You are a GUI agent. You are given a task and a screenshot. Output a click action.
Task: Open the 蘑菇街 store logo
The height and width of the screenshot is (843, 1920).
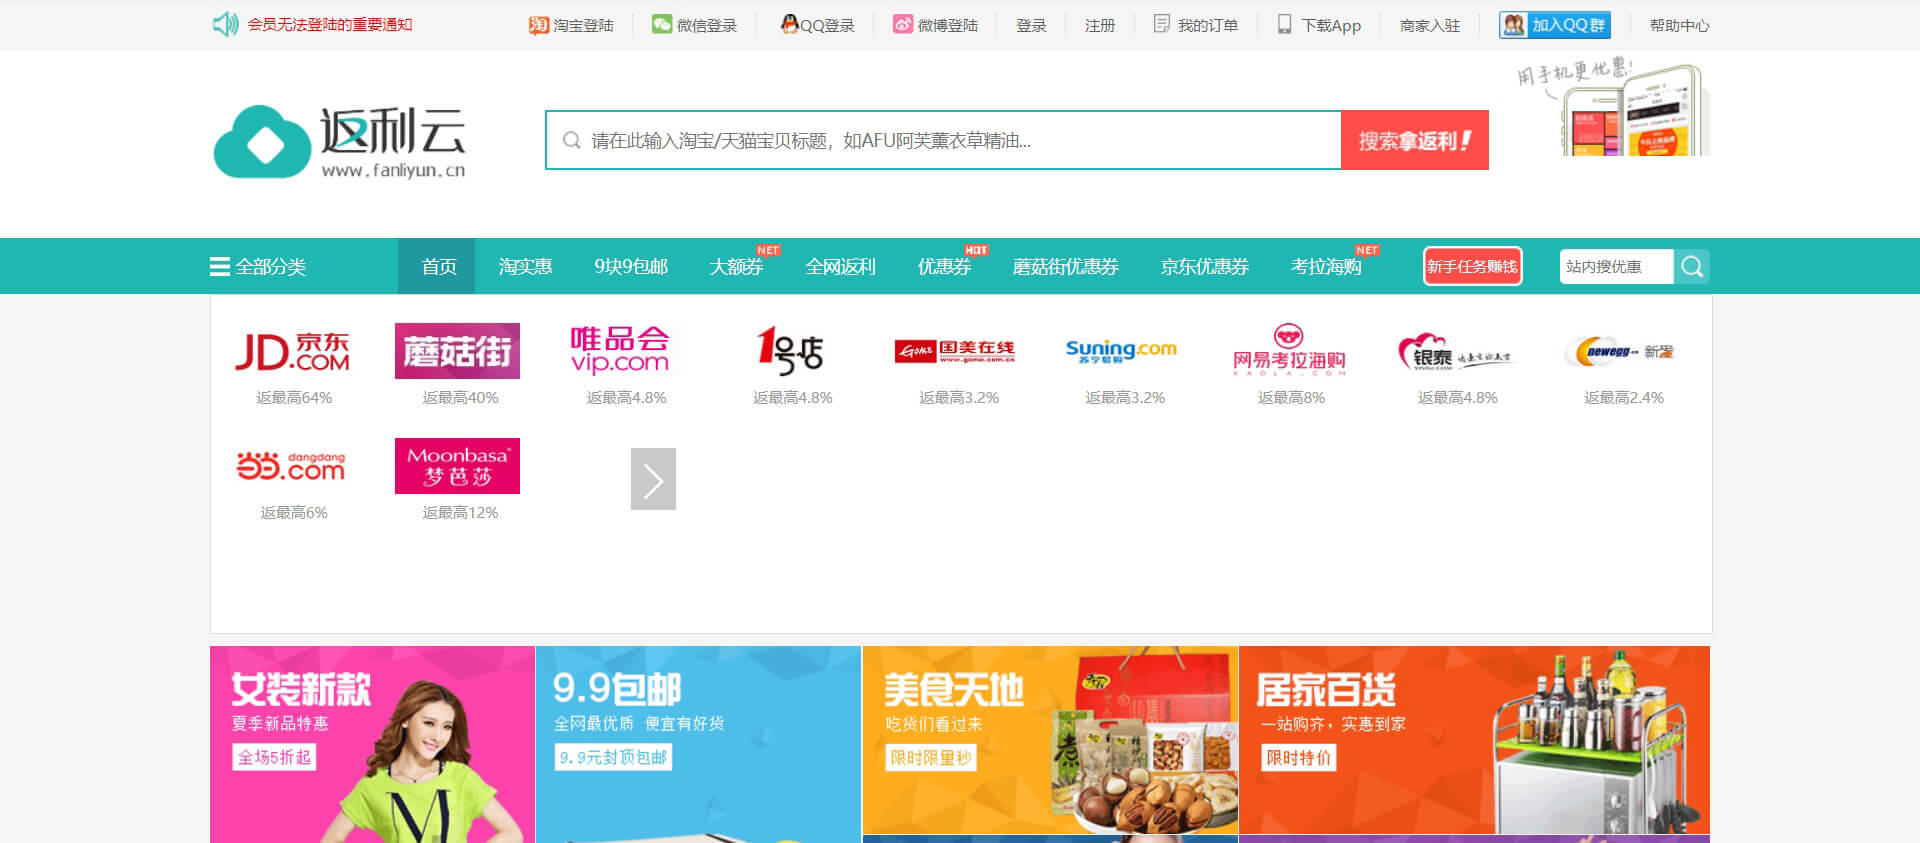[457, 351]
